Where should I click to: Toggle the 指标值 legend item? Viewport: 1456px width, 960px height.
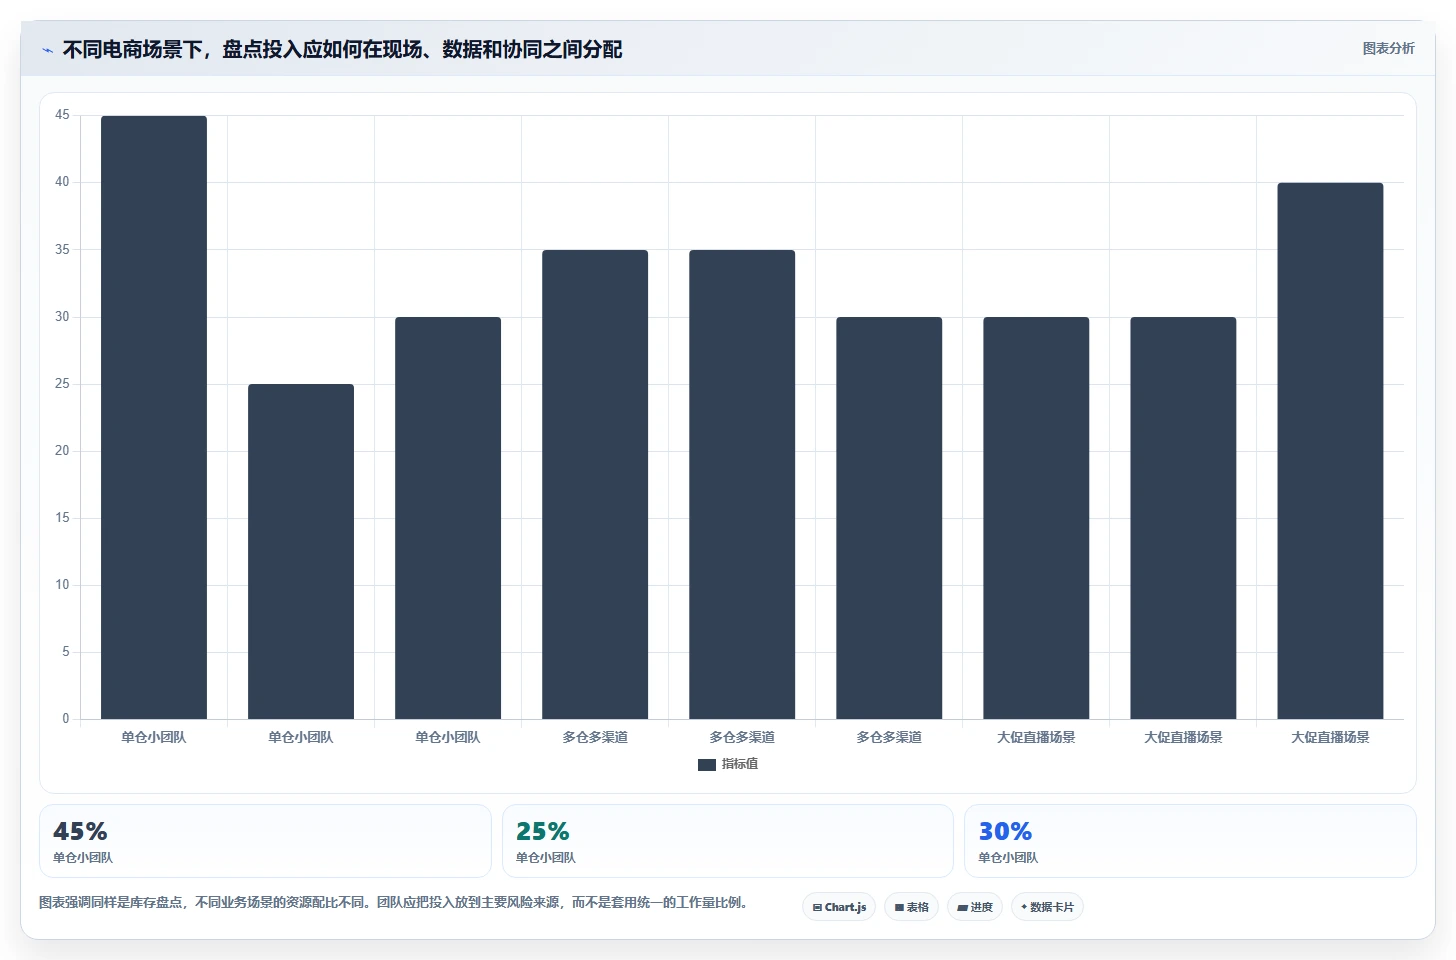point(728,764)
